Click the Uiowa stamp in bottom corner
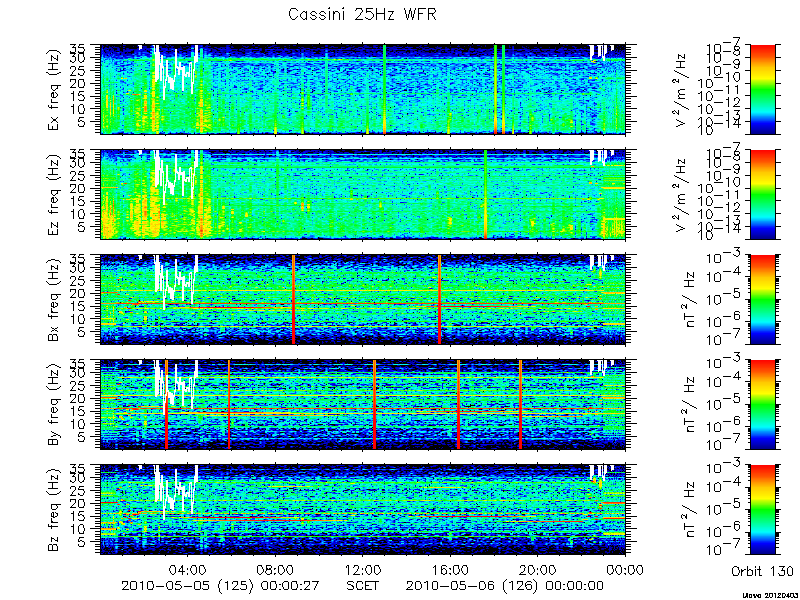Viewport: 800px width, 600px height. coord(770,595)
